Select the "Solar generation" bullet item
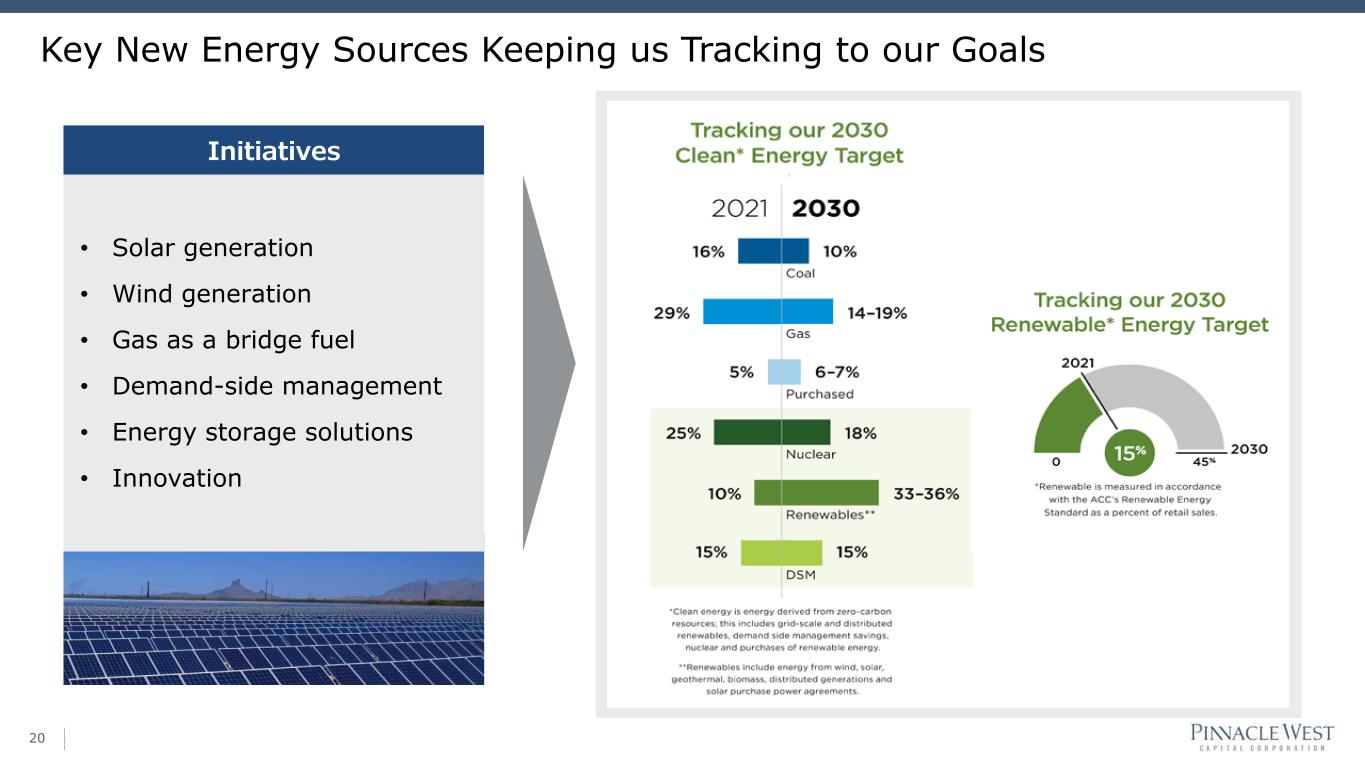Screen dimensions: 1365x768 click(212, 248)
